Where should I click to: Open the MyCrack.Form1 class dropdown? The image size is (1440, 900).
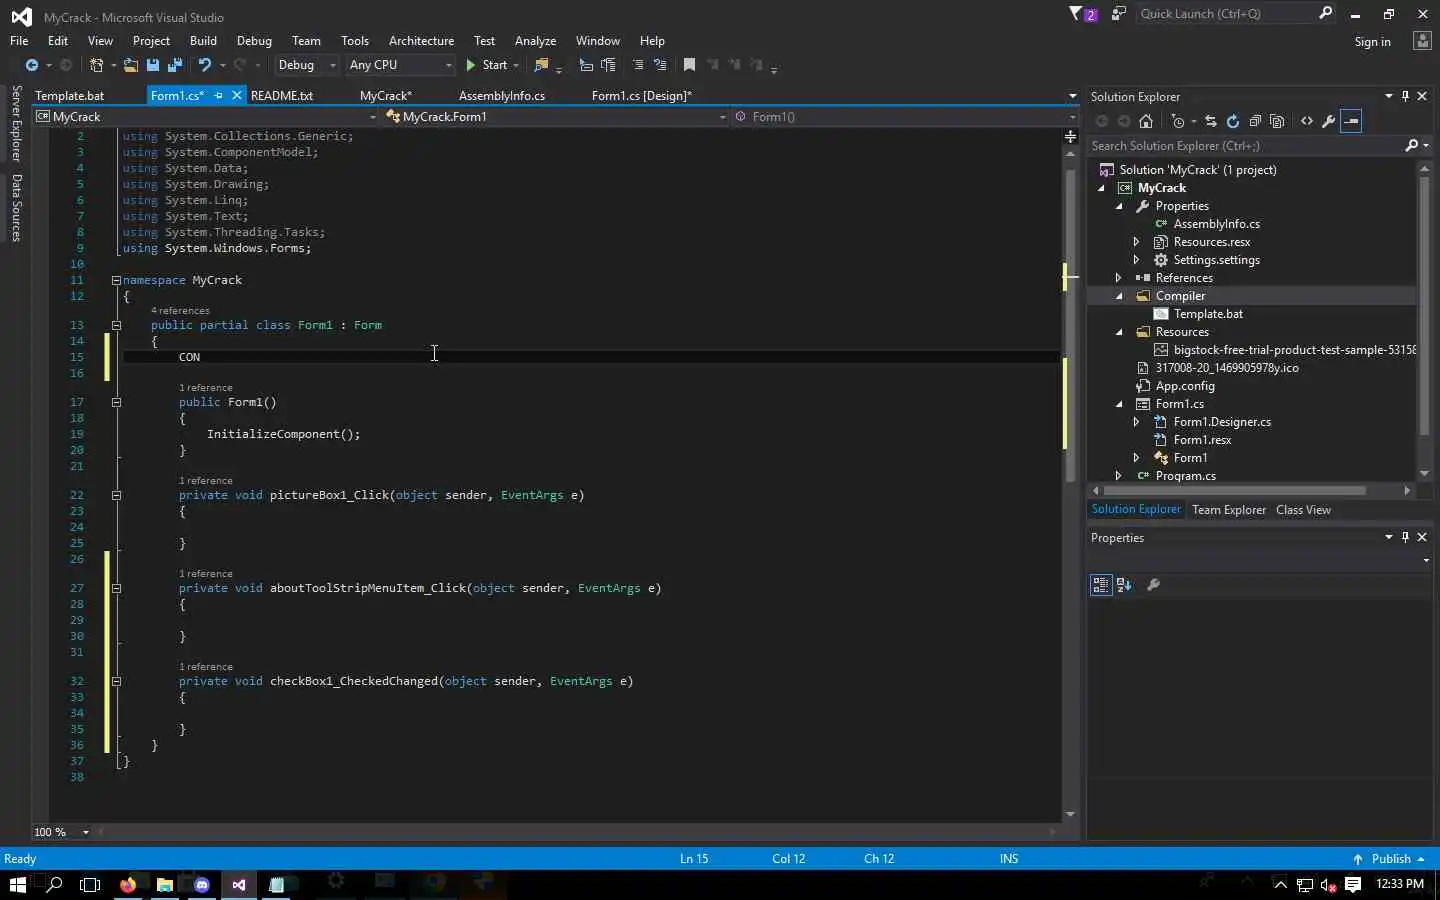point(555,117)
